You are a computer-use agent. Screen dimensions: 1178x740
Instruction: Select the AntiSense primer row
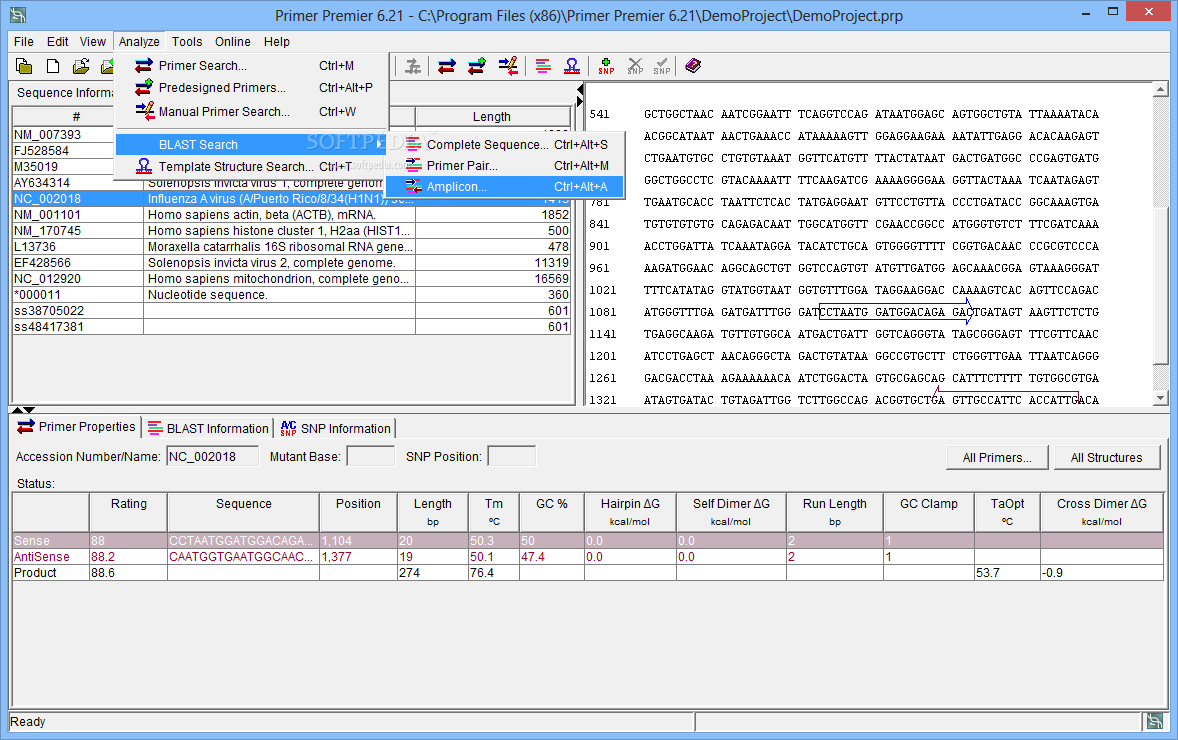(x=587, y=557)
